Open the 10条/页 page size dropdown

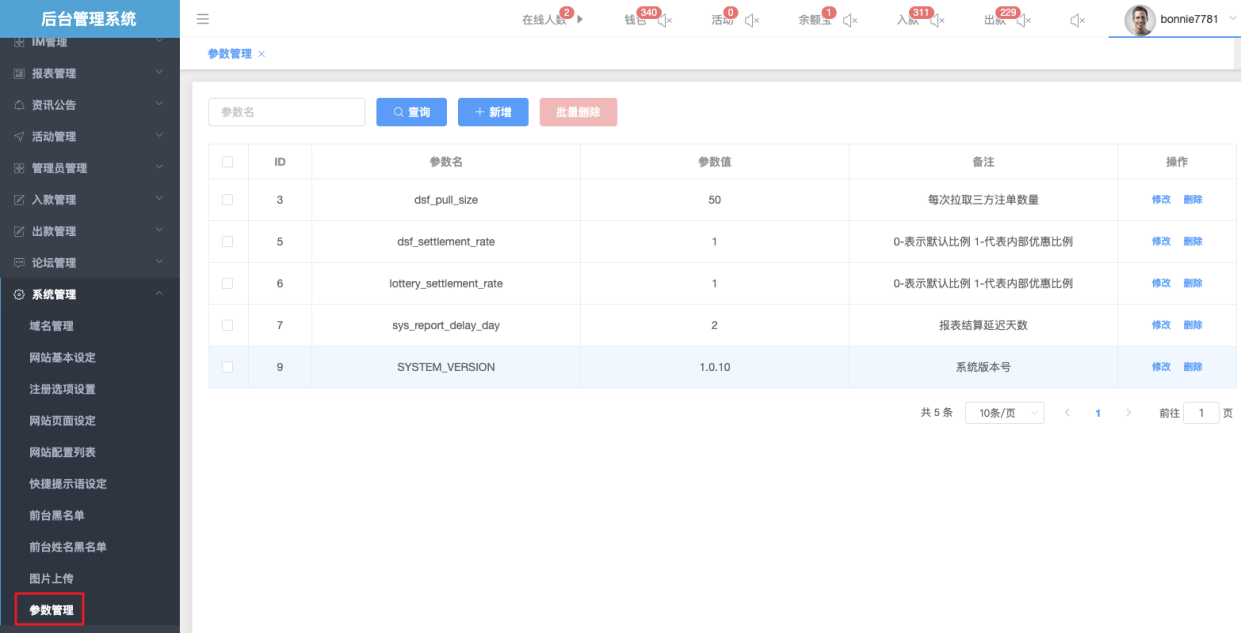coord(1004,413)
